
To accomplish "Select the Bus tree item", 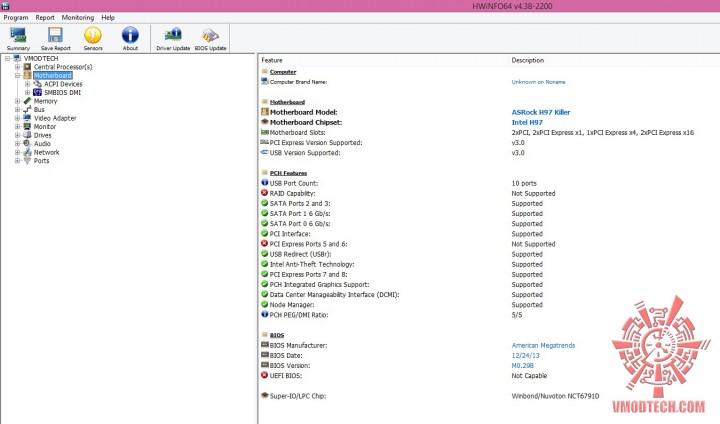I will (39, 109).
